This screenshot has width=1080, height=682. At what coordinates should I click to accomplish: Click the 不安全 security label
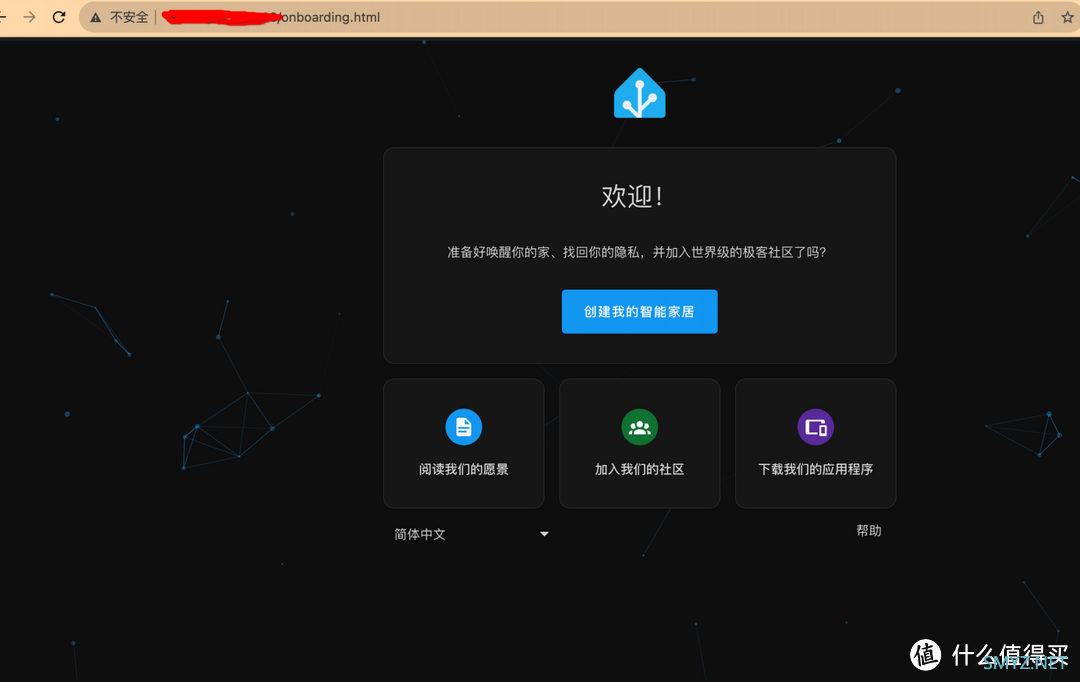(129, 17)
